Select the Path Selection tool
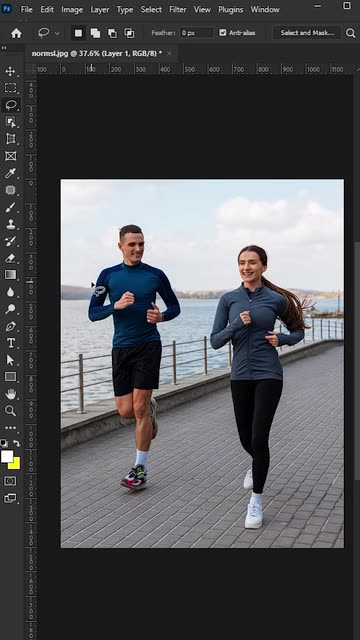The width and height of the screenshot is (360, 640). [x=10, y=360]
